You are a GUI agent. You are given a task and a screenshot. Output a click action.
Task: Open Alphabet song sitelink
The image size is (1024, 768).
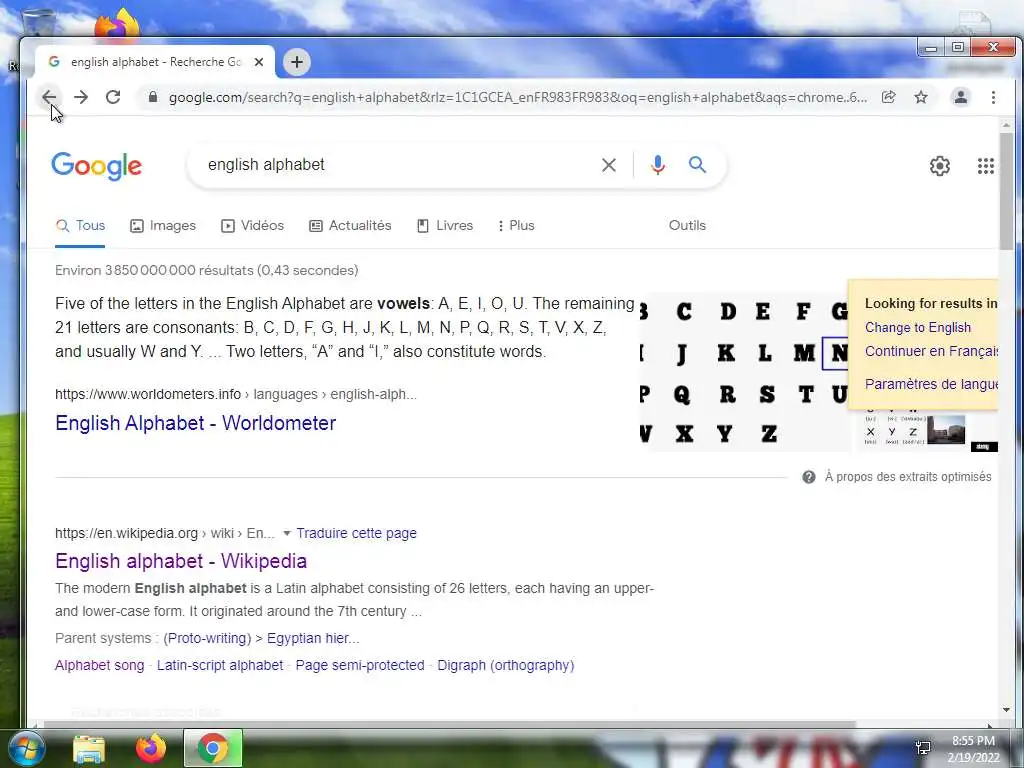pos(99,665)
